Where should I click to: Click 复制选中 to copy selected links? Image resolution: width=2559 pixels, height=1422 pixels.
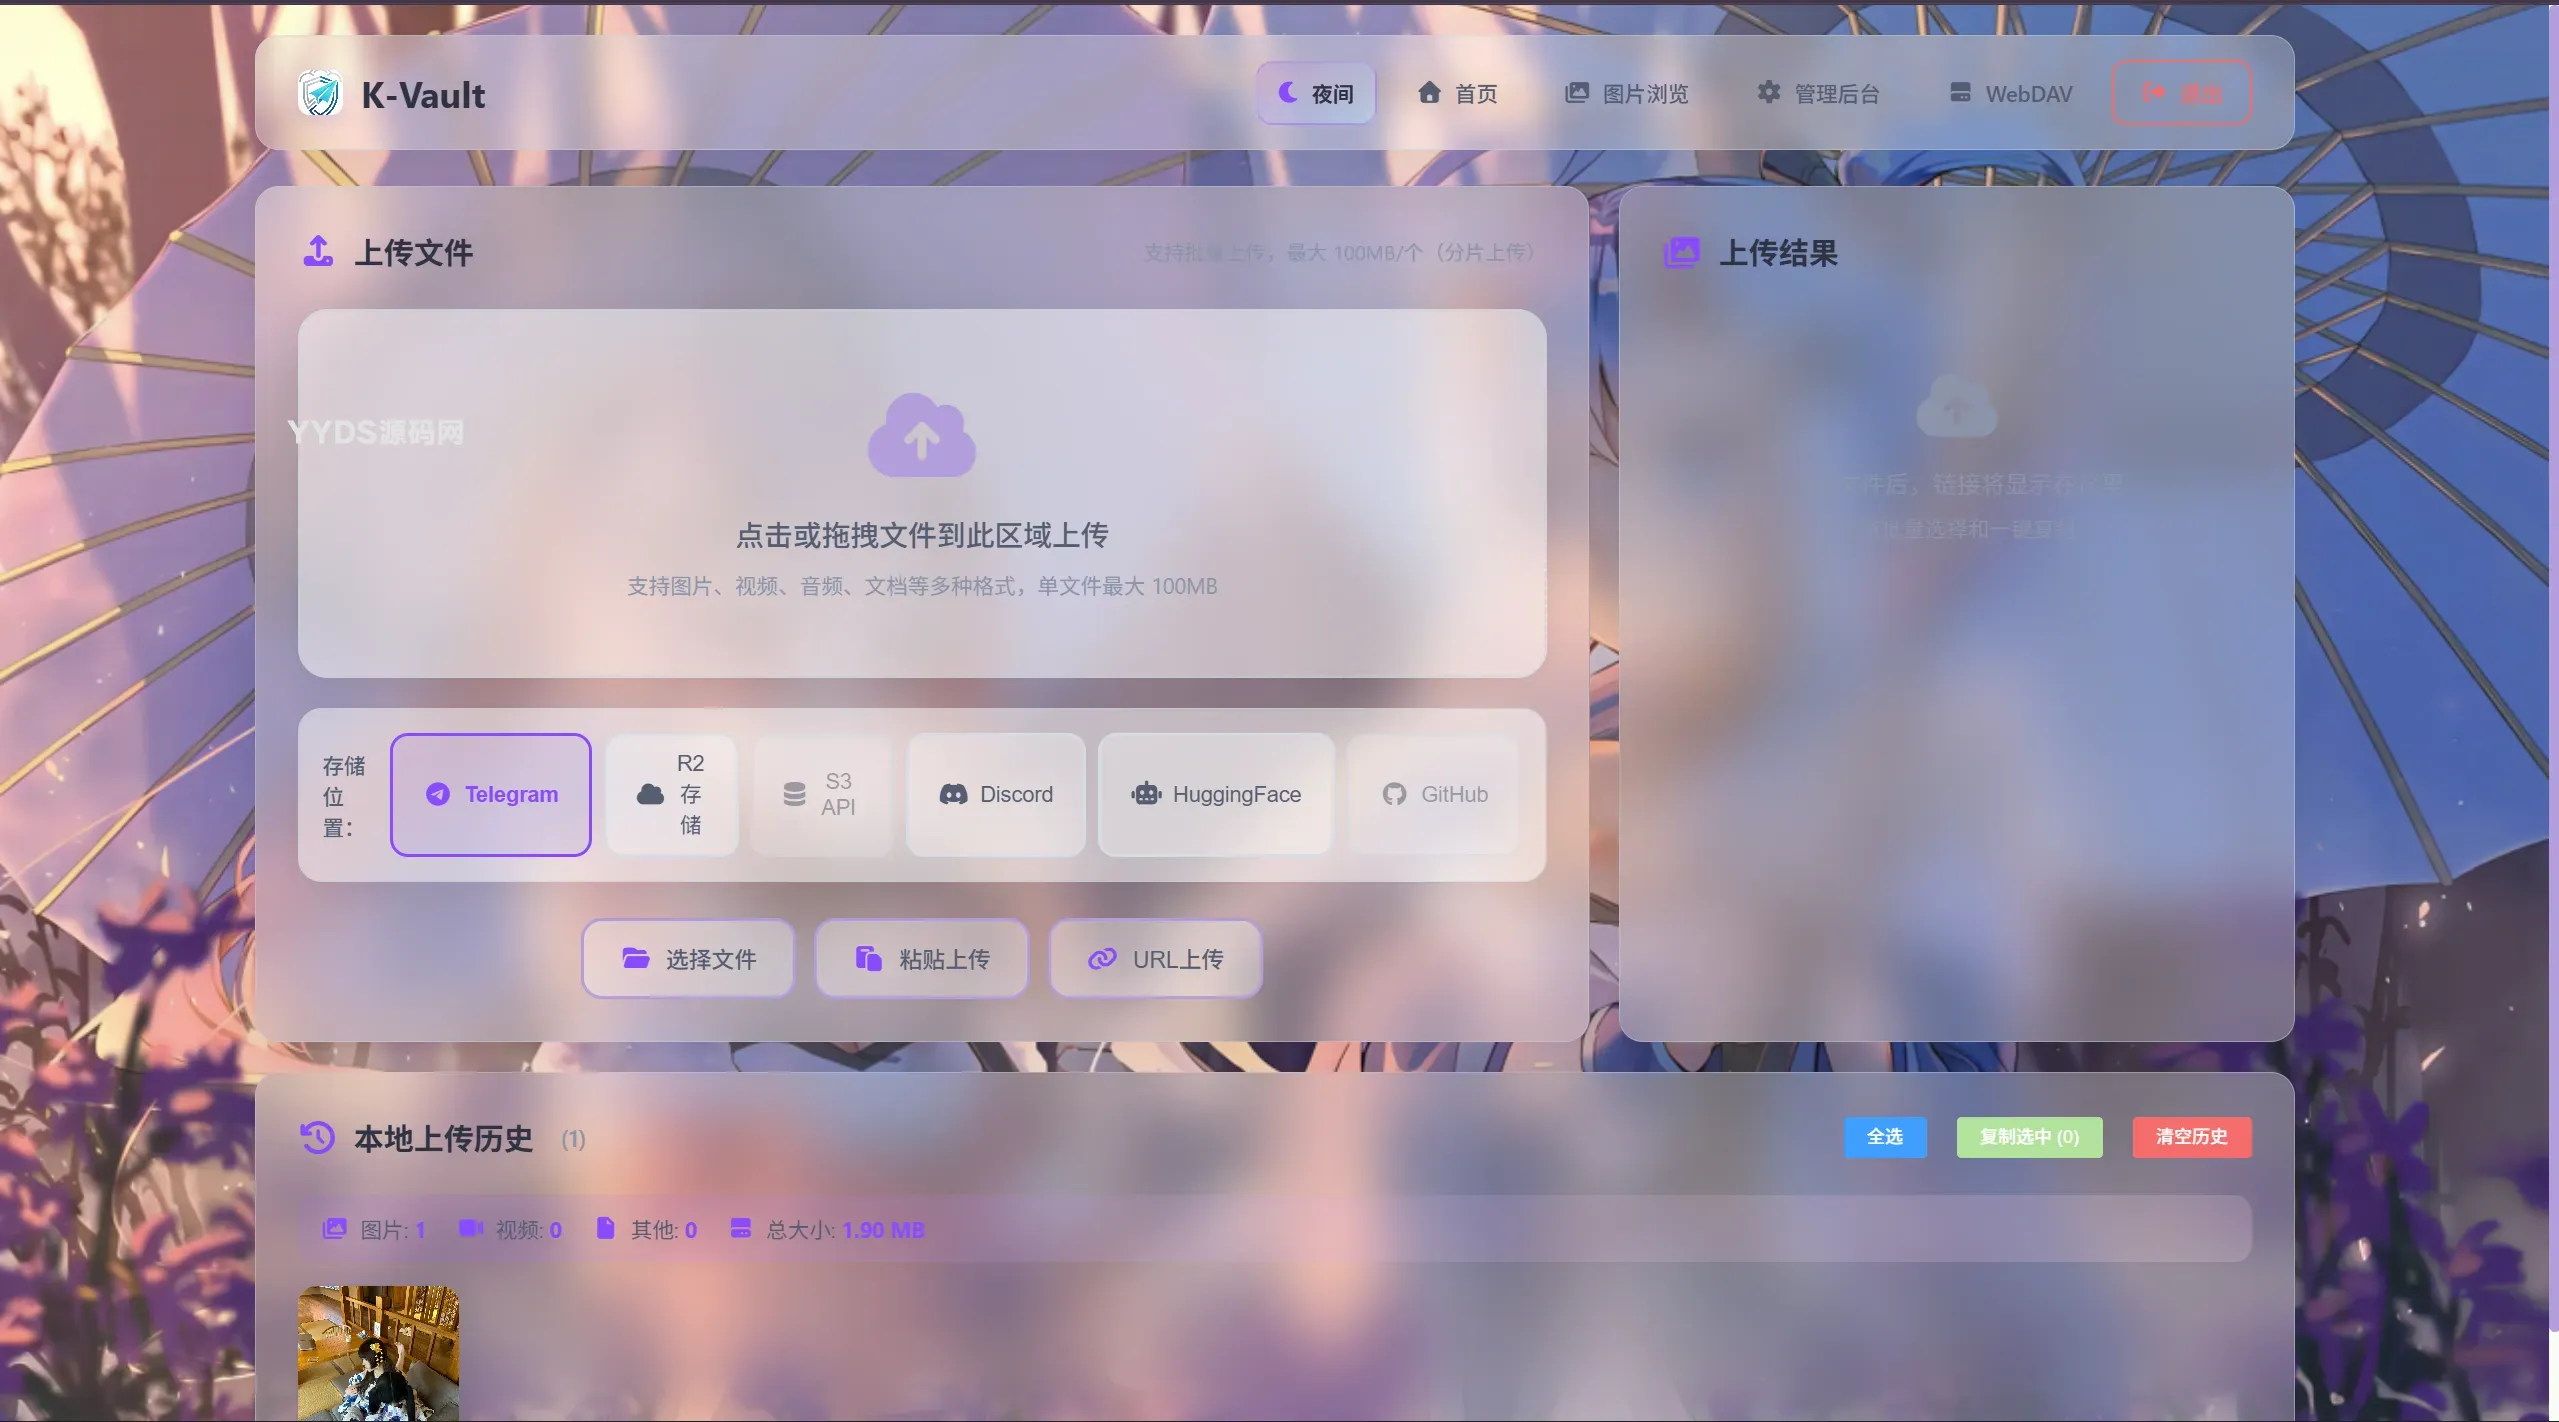(2028, 1137)
